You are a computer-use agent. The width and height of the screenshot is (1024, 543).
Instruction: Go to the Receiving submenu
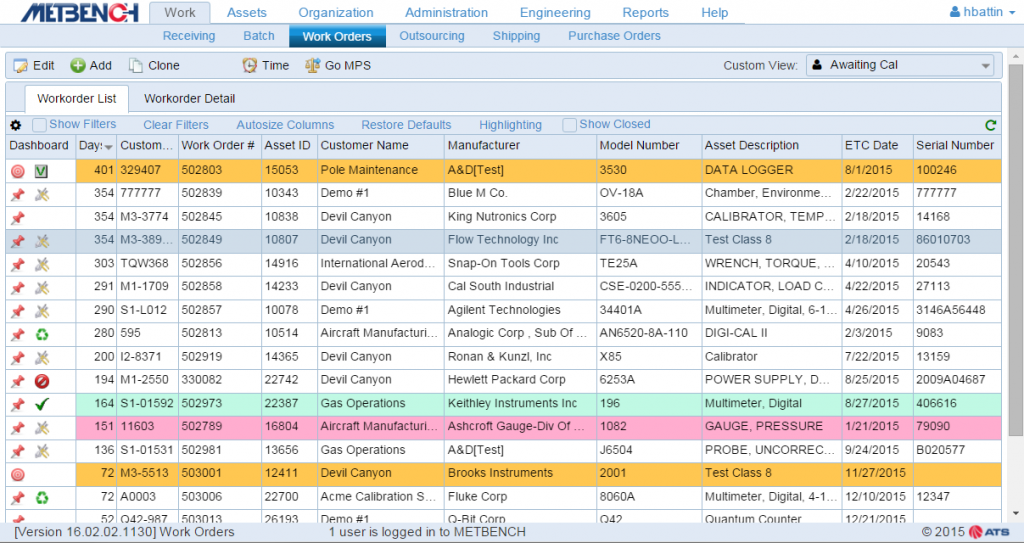pos(189,36)
